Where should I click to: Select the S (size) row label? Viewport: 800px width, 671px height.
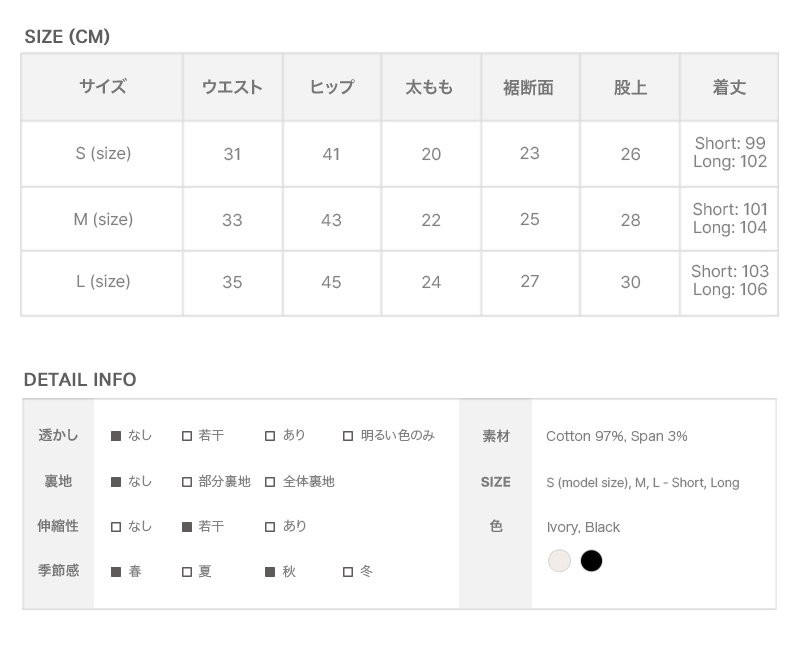(x=103, y=154)
